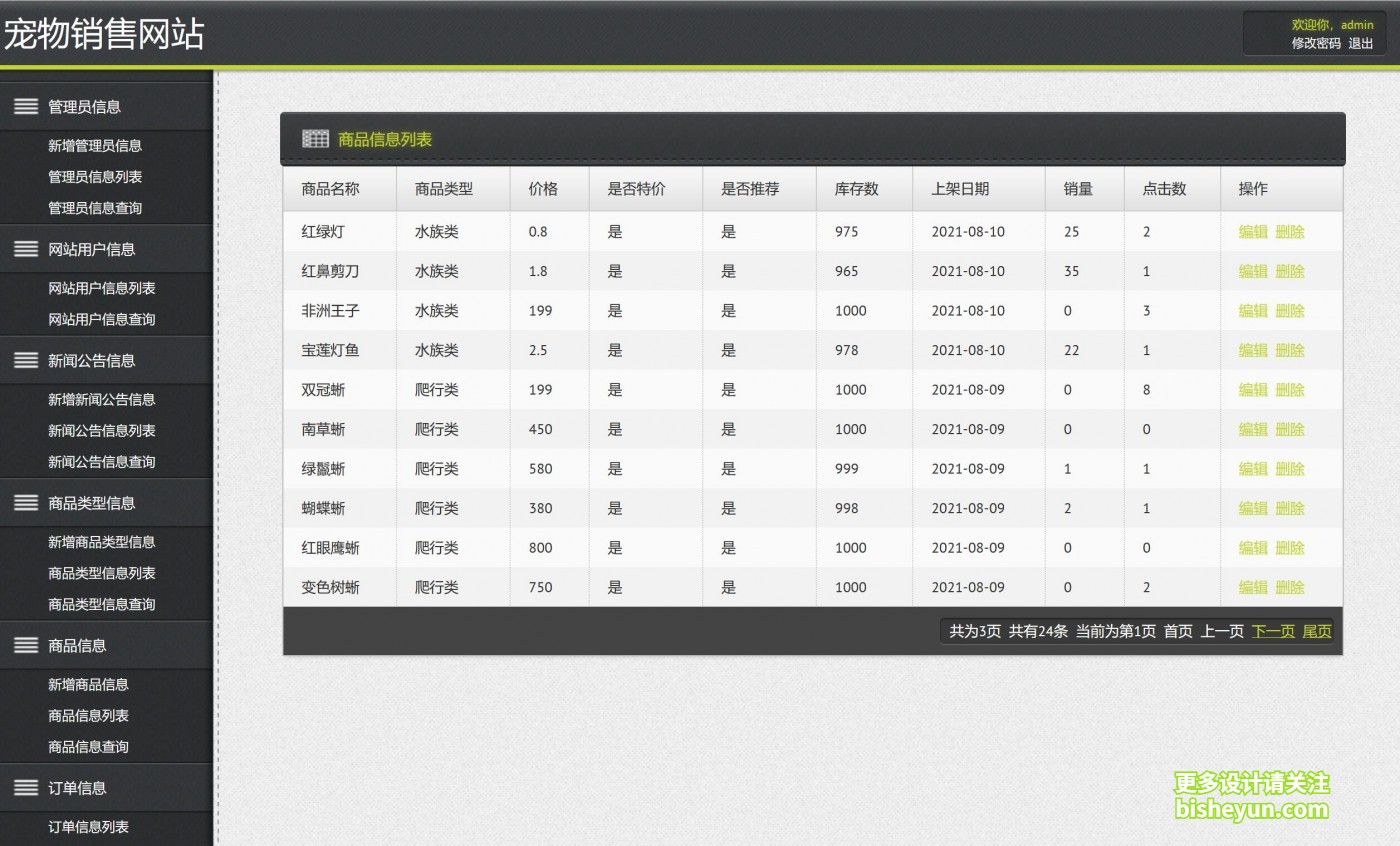
Task: Delete the 红绿灯 product row
Action: pyautogui.click(x=1290, y=232)
